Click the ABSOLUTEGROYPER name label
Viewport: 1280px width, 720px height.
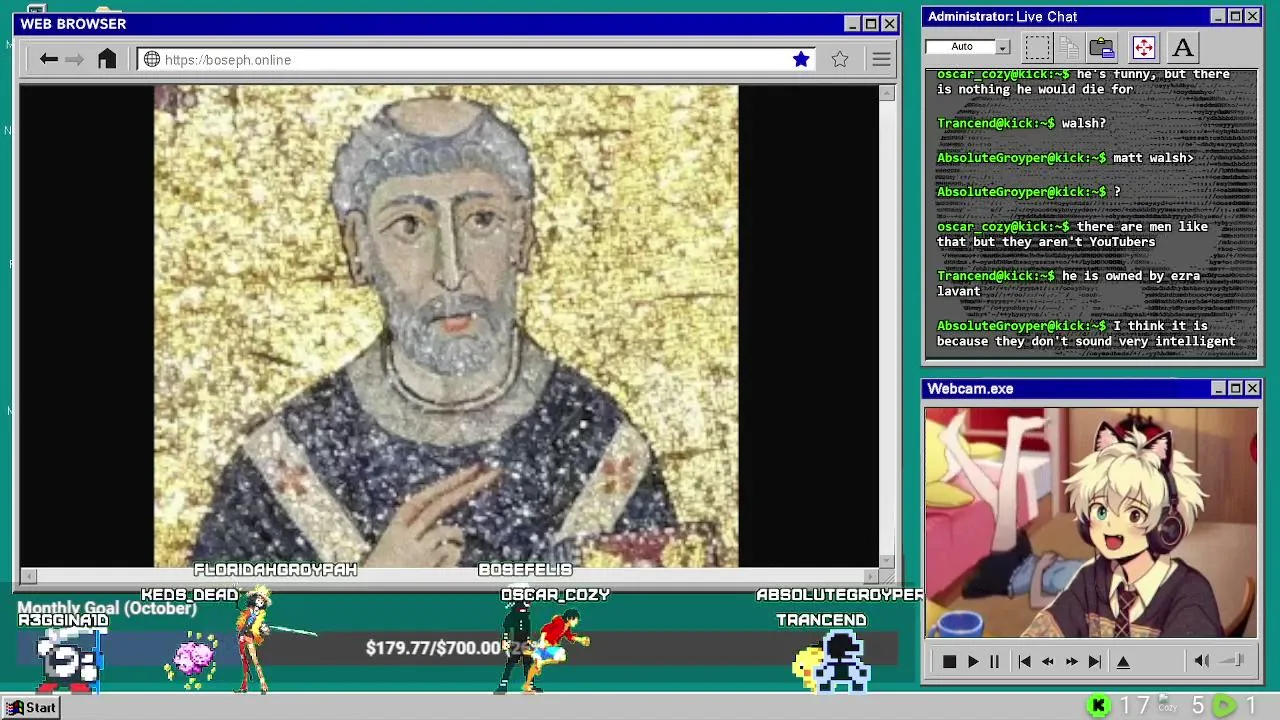pyautogui.click(x=840, y=594)
